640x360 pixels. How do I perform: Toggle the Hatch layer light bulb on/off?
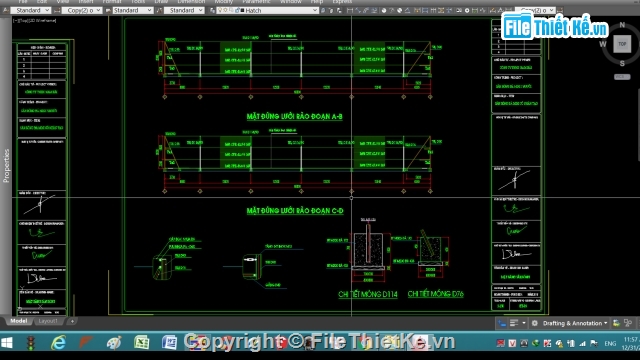(x=220, y=10)
